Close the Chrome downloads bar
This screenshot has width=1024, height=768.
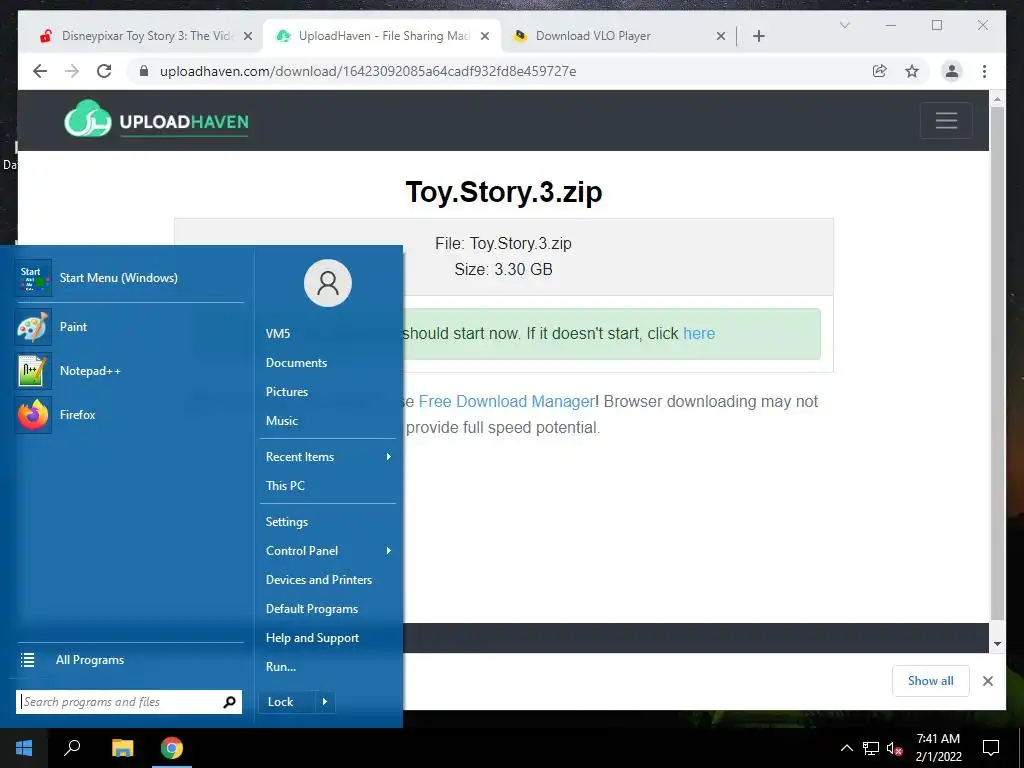987,681
